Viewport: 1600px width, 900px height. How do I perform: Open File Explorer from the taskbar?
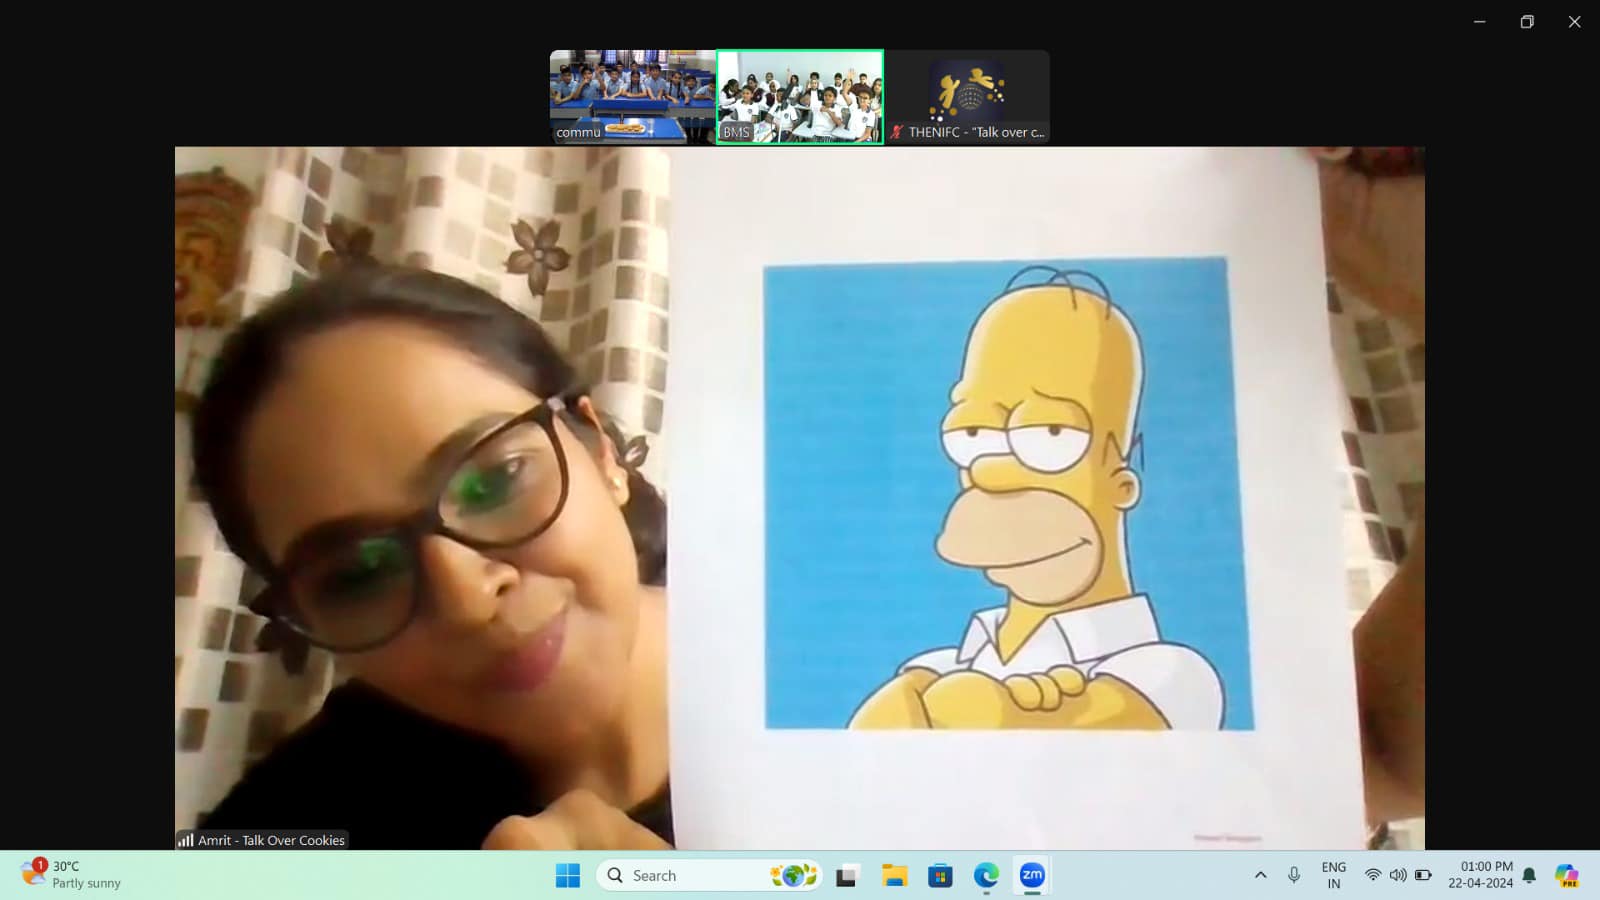coord(894,876)
